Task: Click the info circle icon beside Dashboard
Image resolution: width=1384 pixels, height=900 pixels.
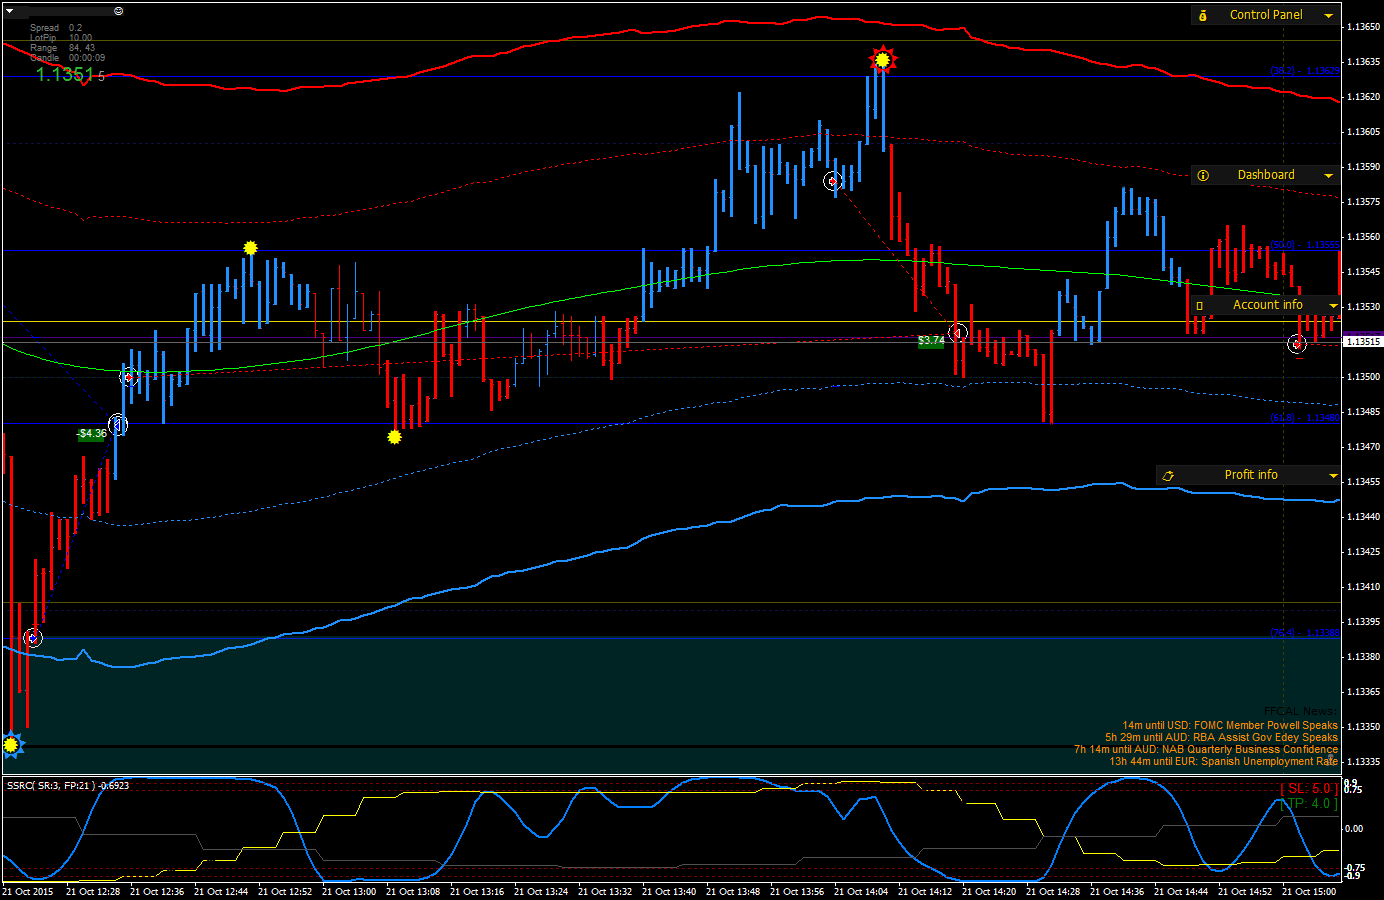Action: [x=1203, y=175]
